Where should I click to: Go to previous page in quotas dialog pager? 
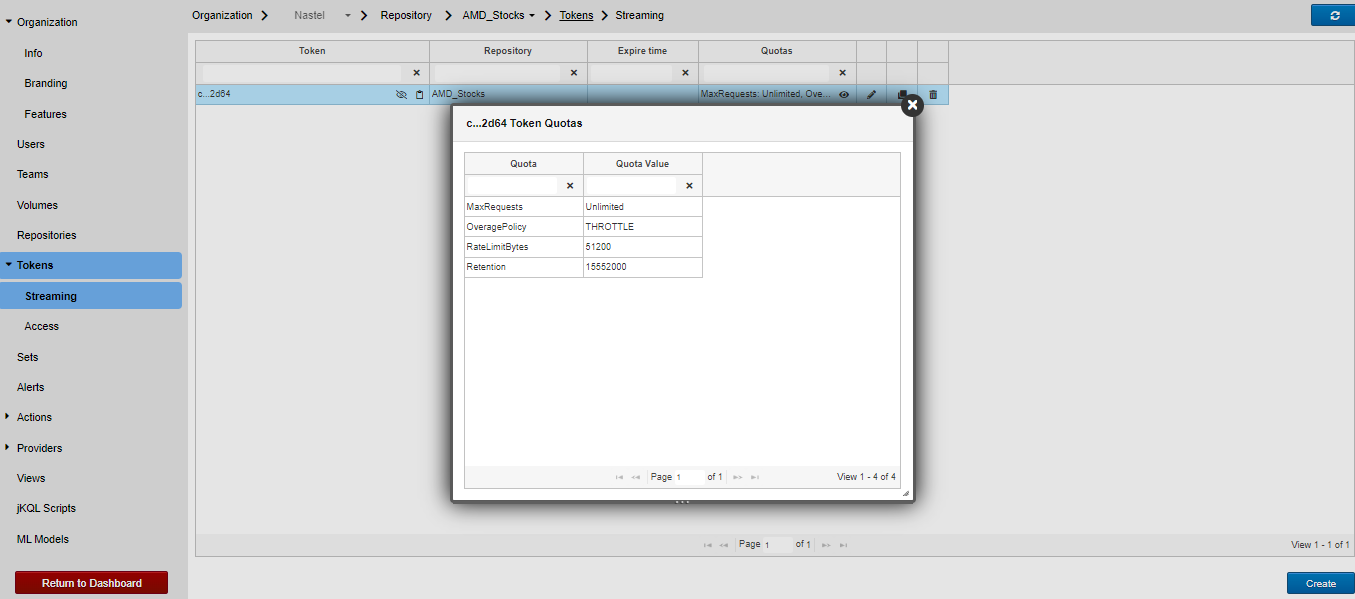click(x=636, y=478)
